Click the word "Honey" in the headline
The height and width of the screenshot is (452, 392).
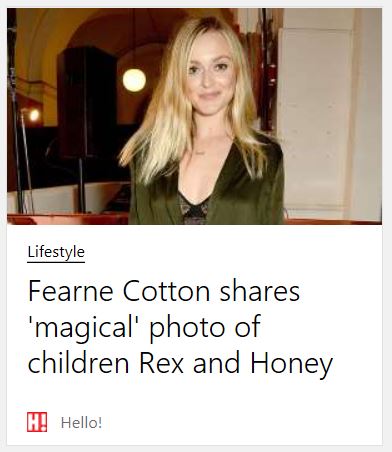(x=292, y=365)
